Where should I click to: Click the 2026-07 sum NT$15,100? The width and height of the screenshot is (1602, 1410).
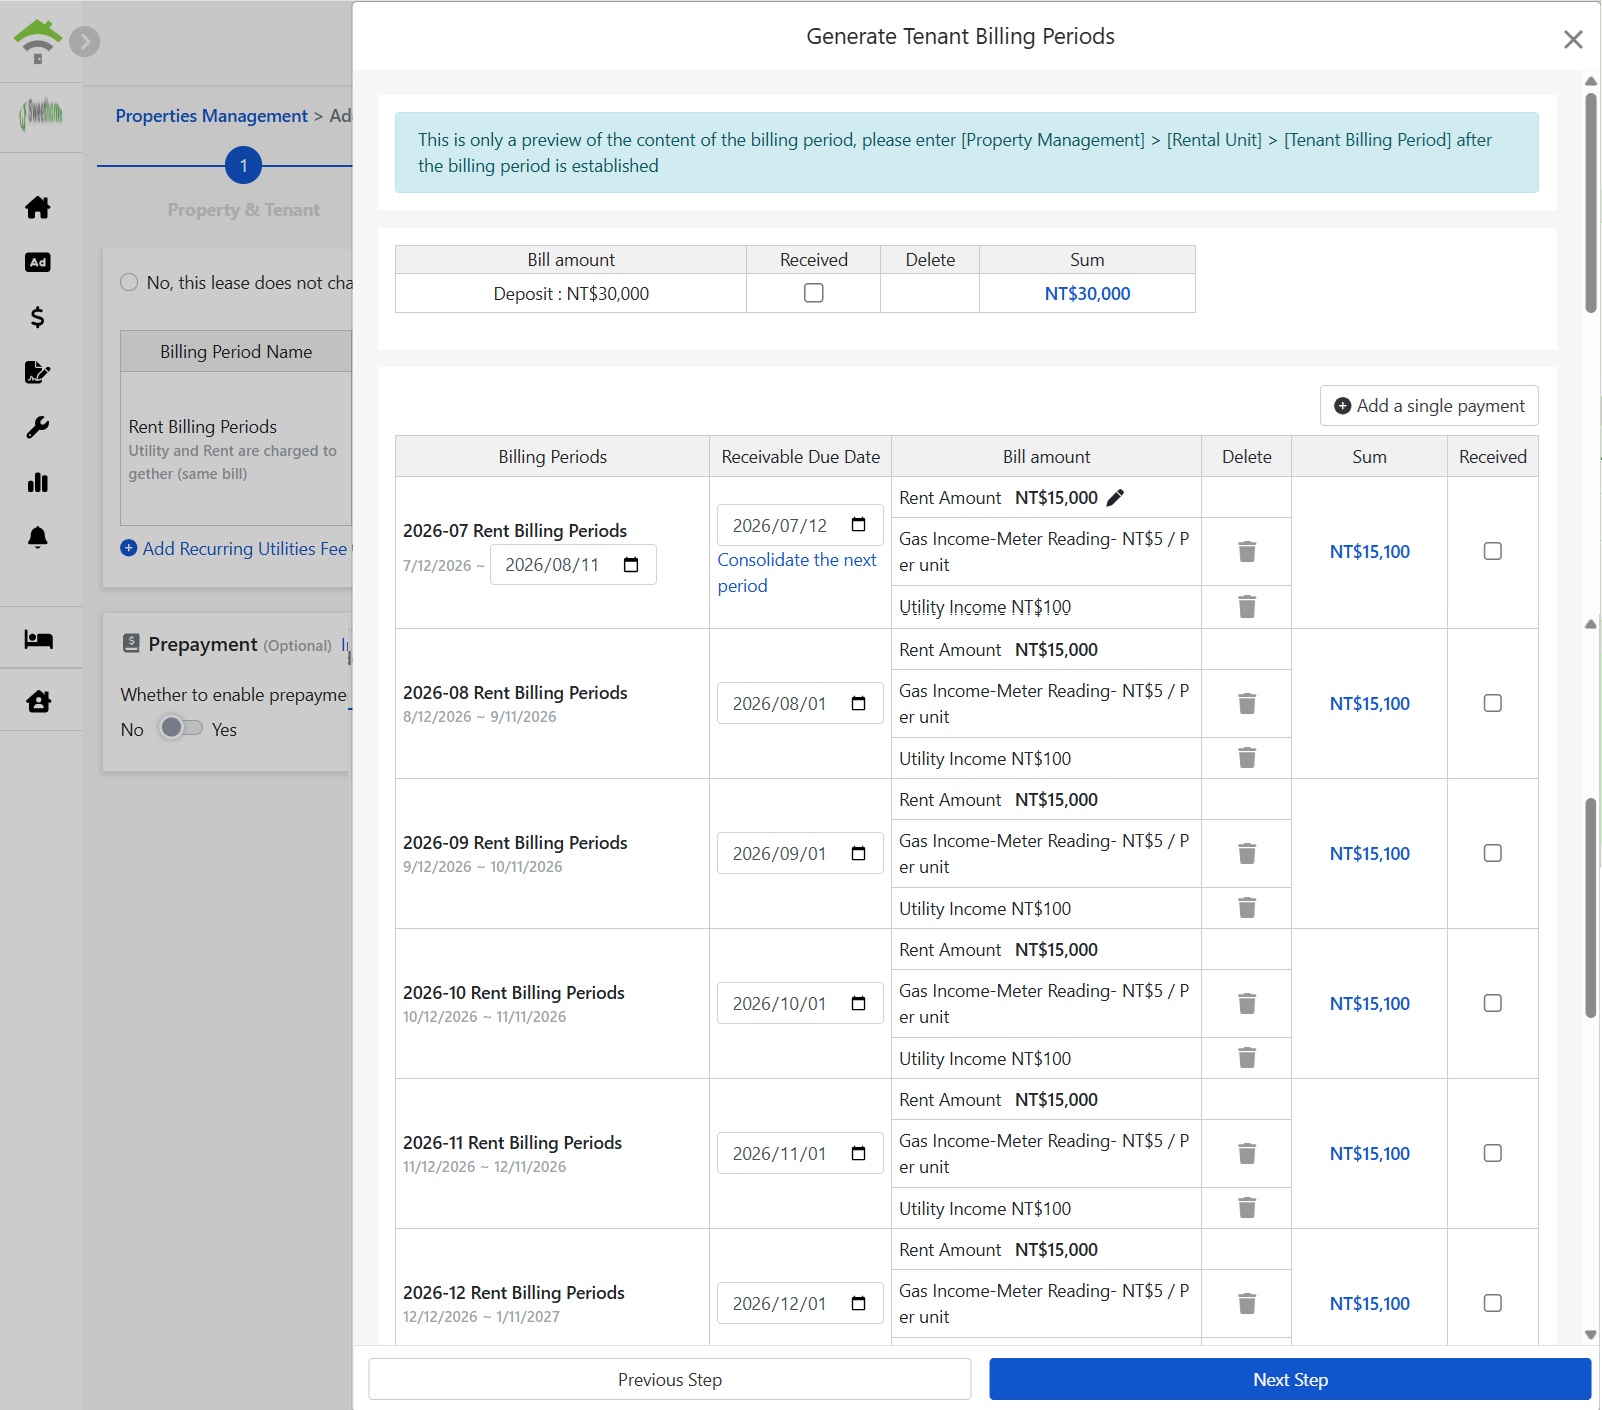[x=1369, y=551]
